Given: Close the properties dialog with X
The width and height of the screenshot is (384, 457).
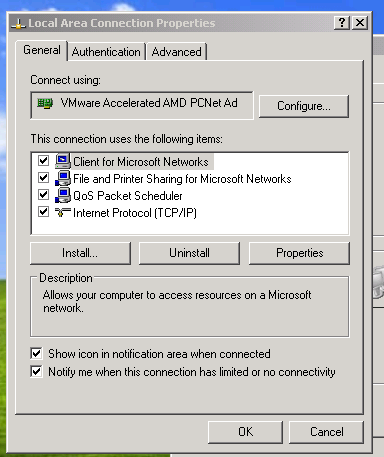Looking at the screenshot, I should [360, 23].
